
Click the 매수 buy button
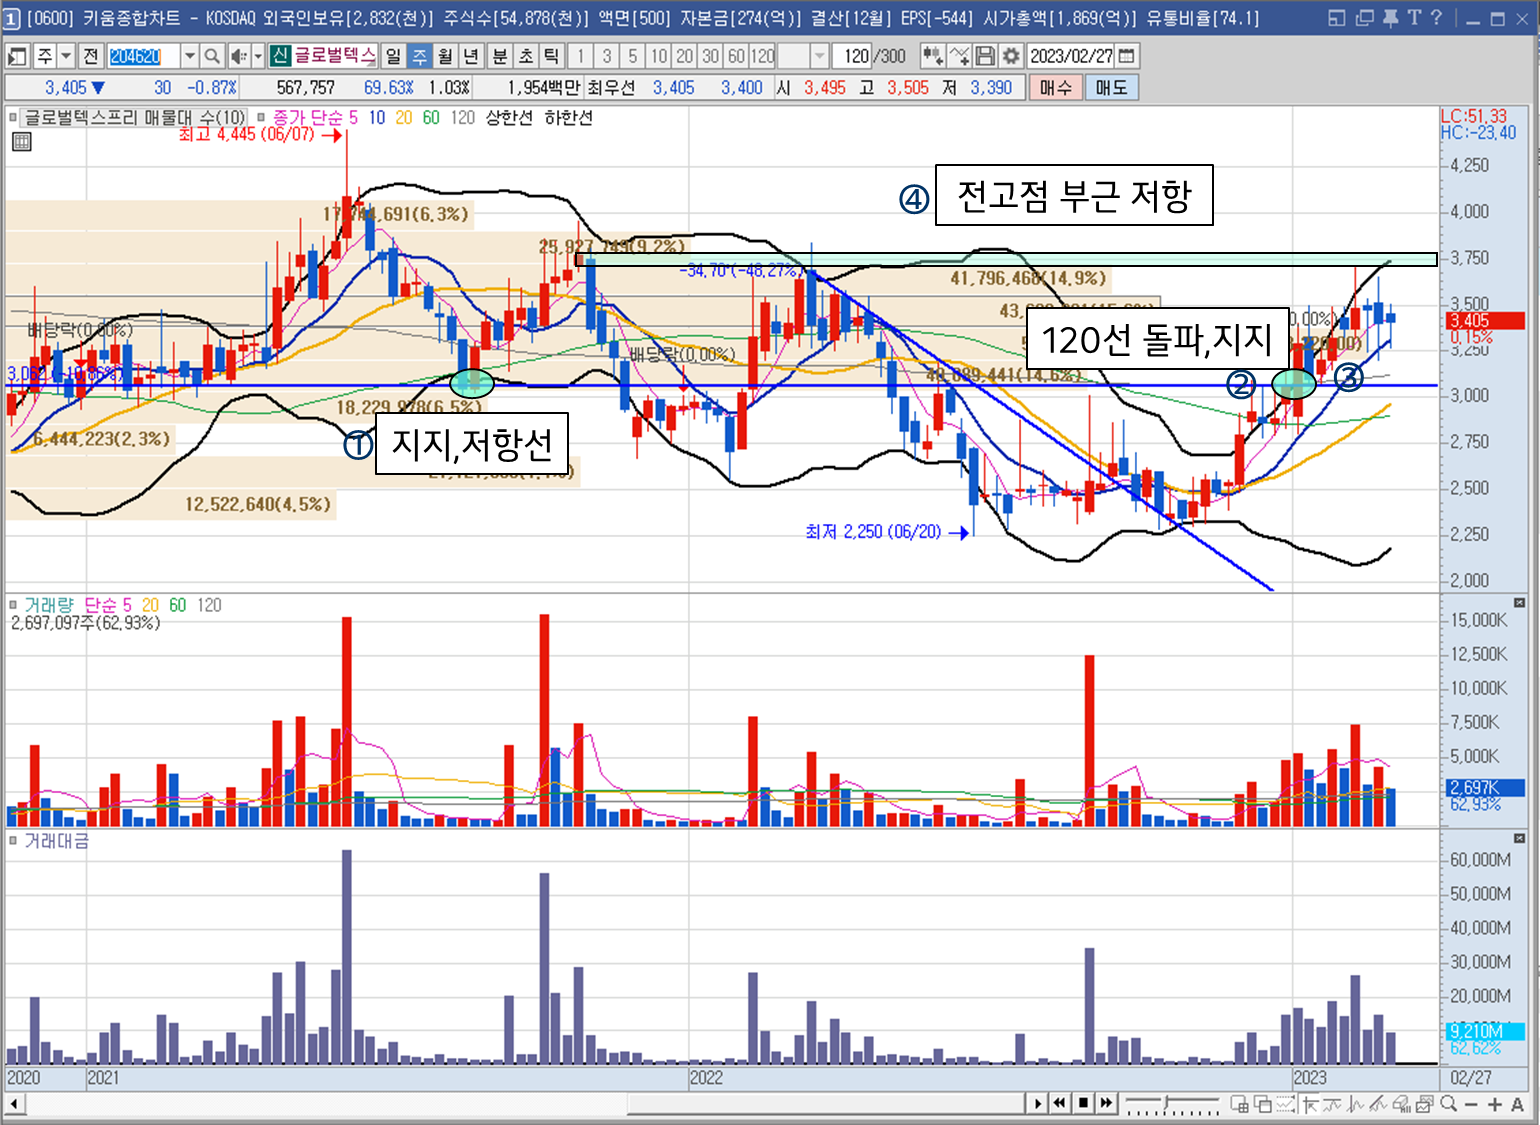[1056, 88]
